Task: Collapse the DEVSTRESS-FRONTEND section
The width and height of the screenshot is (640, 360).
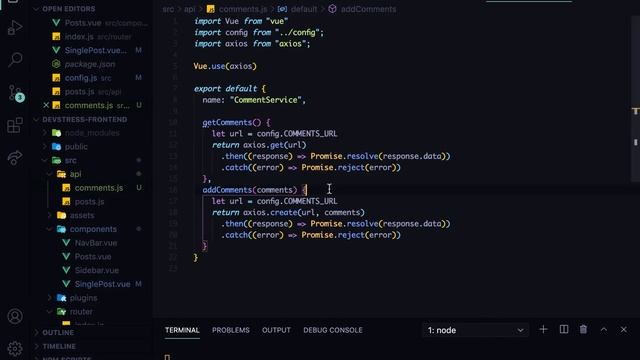Action: click(x=84, y=120)
